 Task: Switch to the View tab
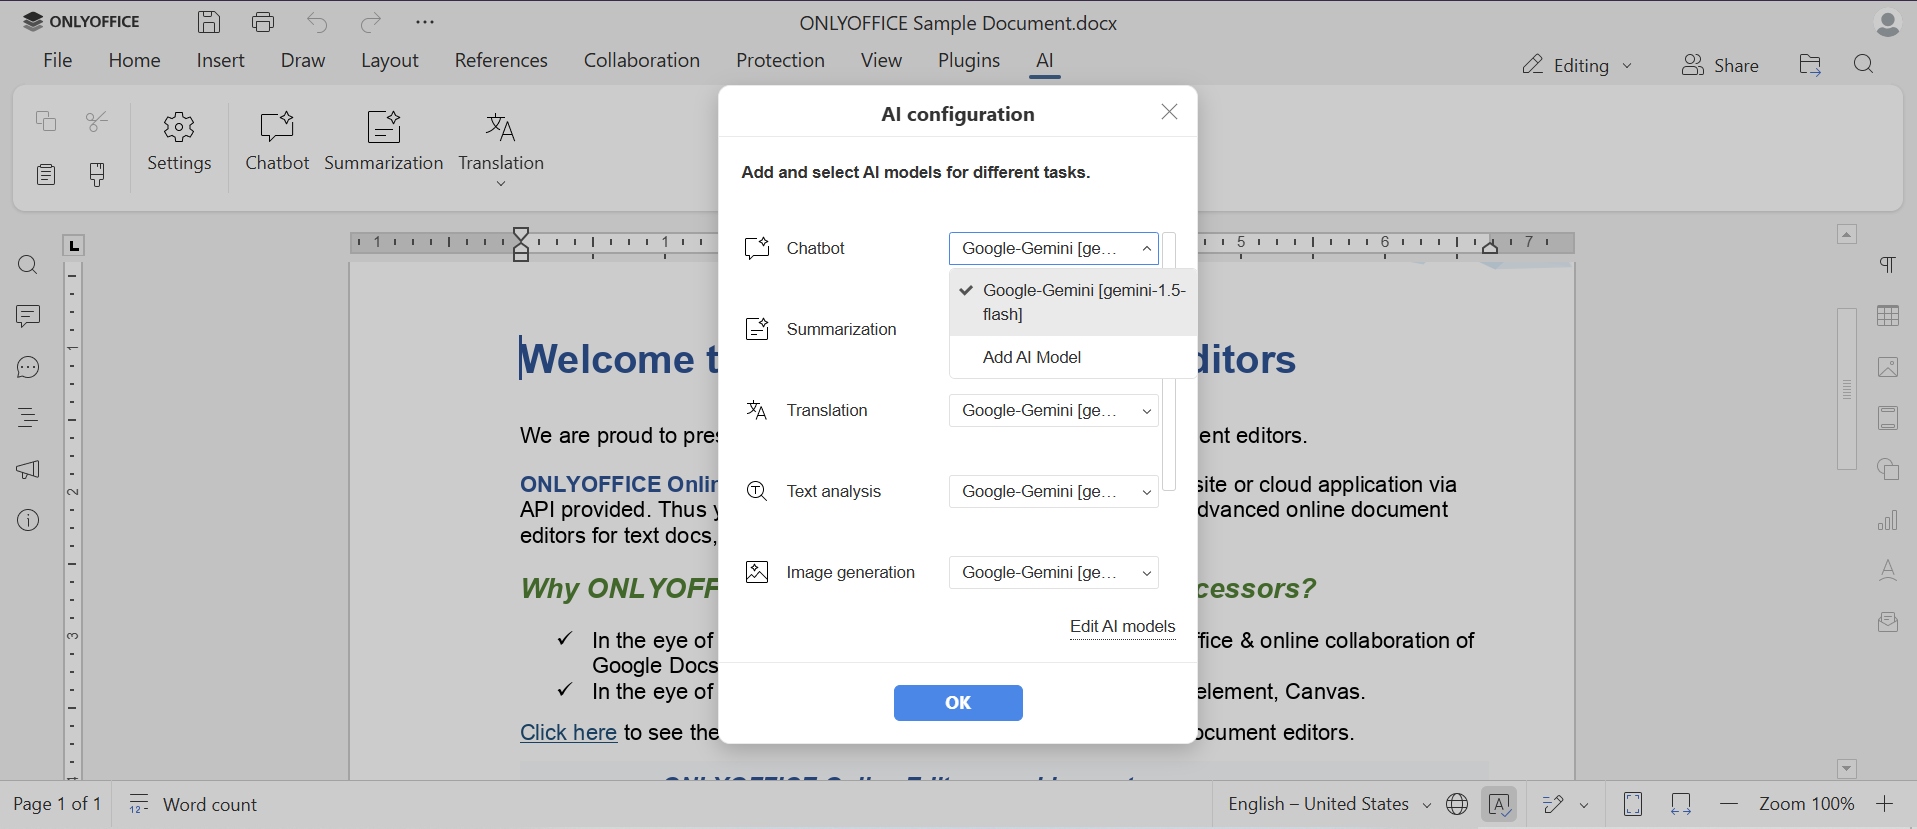tap(881, 60)
